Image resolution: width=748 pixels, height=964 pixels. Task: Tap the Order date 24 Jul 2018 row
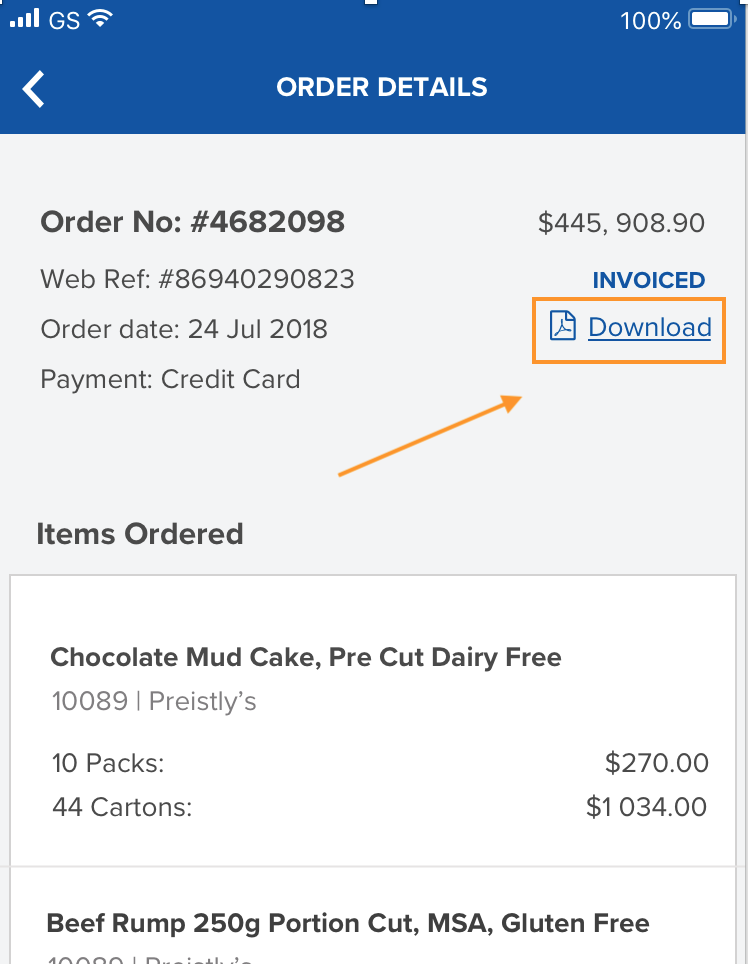(x=176, y=329)
